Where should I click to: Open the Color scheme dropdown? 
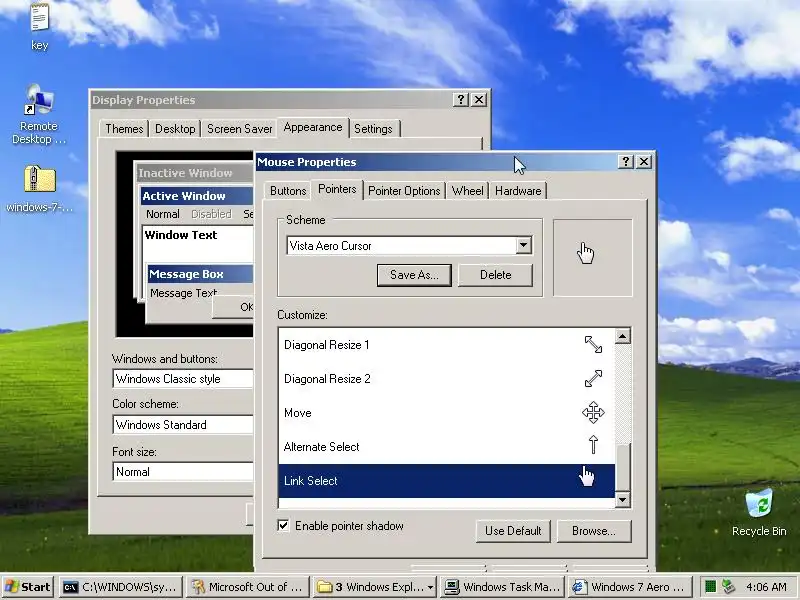coord(183,424)
